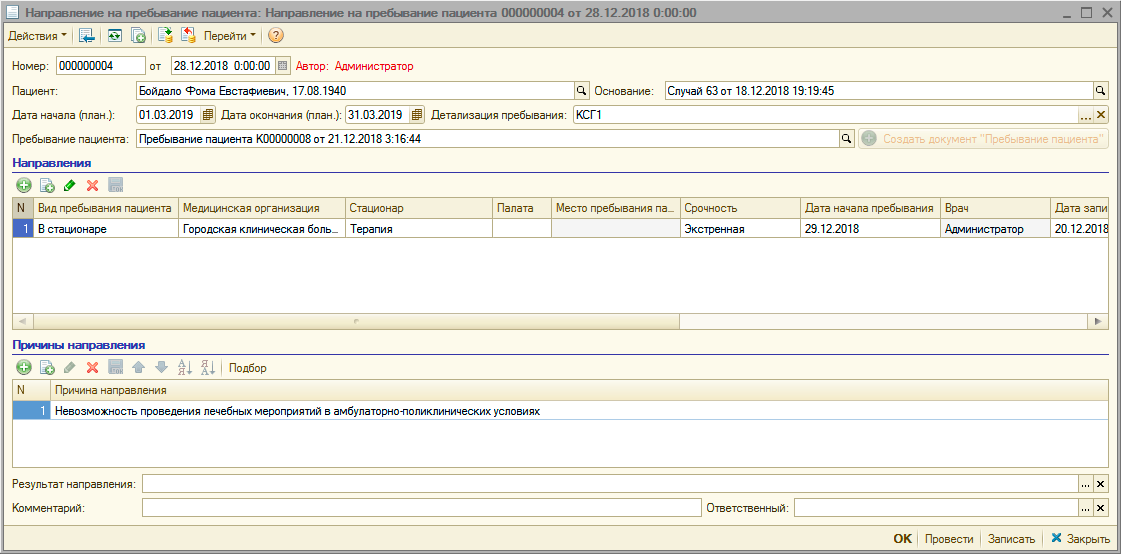1121x554 pixels.
Task: Move reason row down in Причины направления
Action: [x=161, y=368]
